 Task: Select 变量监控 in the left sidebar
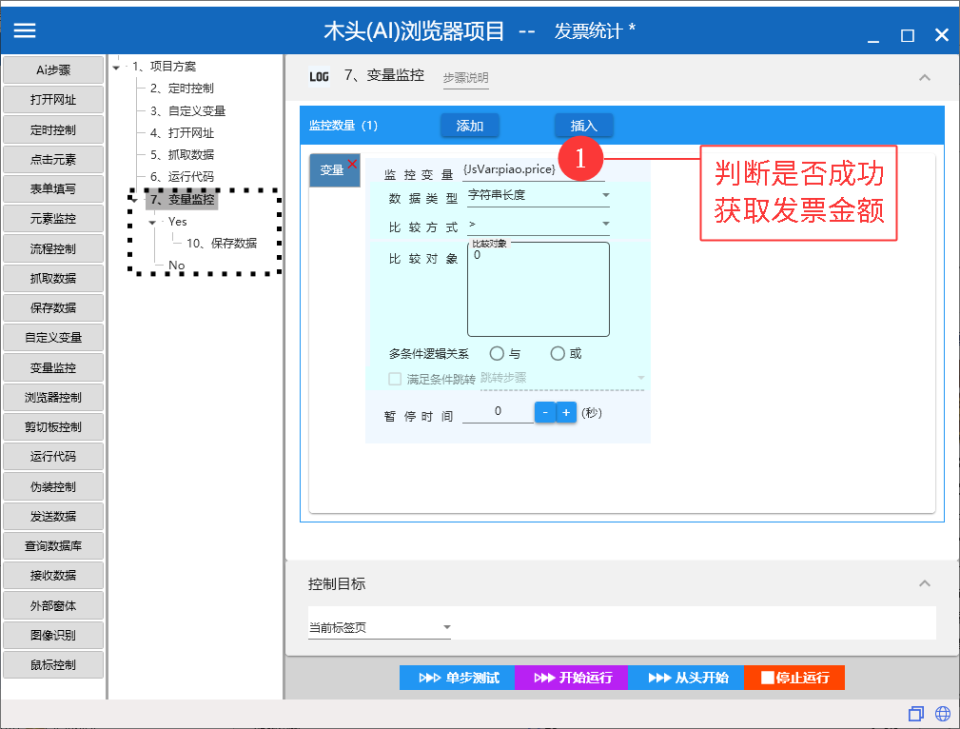pos(53,367)
